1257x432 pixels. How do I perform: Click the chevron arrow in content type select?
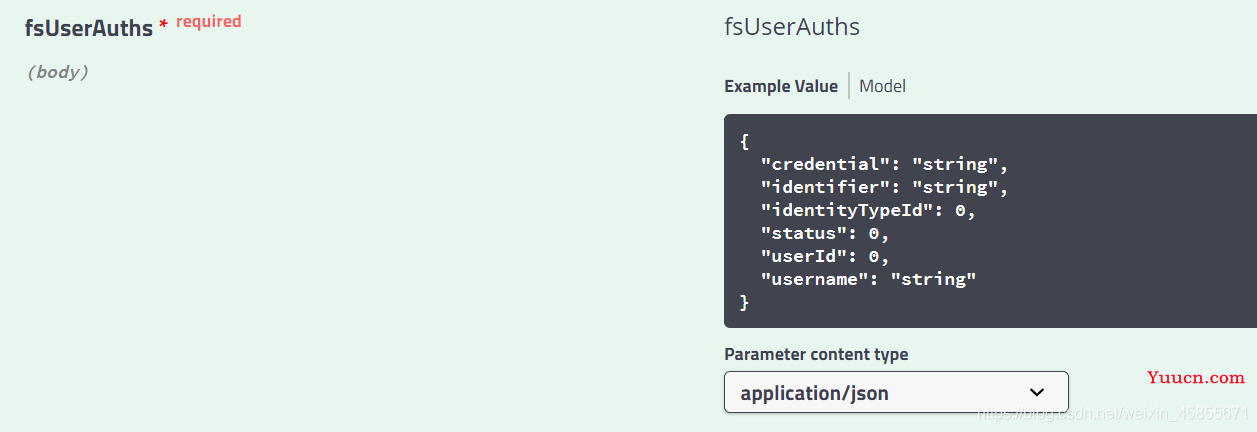point(1036,392)
